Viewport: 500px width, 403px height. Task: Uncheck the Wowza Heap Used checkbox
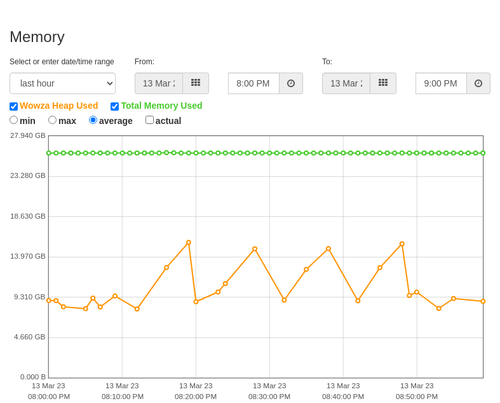(14, 106)
